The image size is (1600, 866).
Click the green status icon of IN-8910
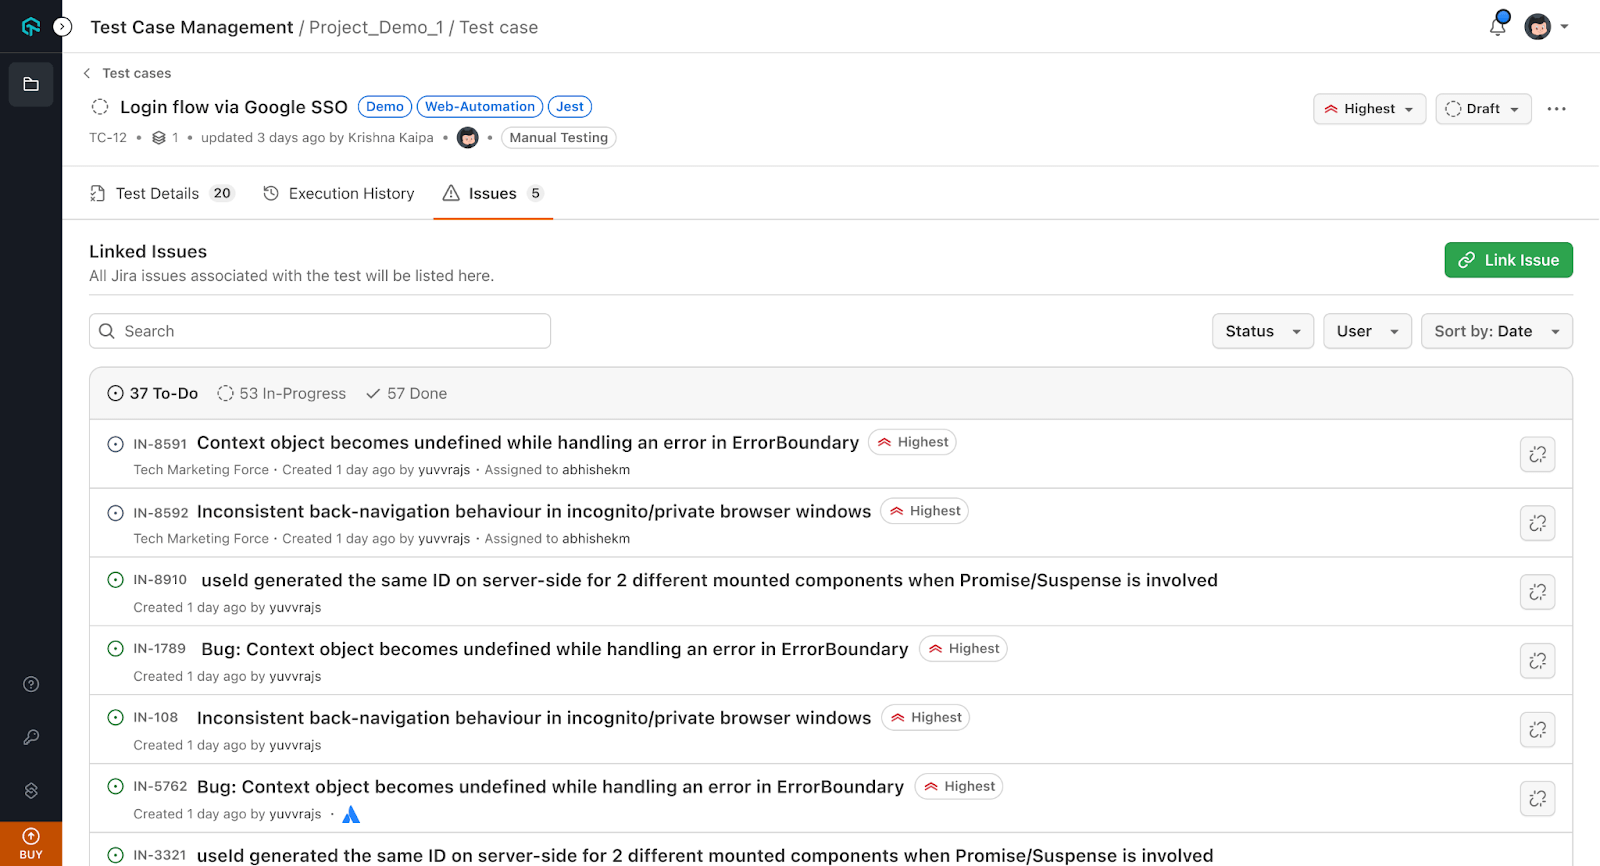(x=116, y=580)
